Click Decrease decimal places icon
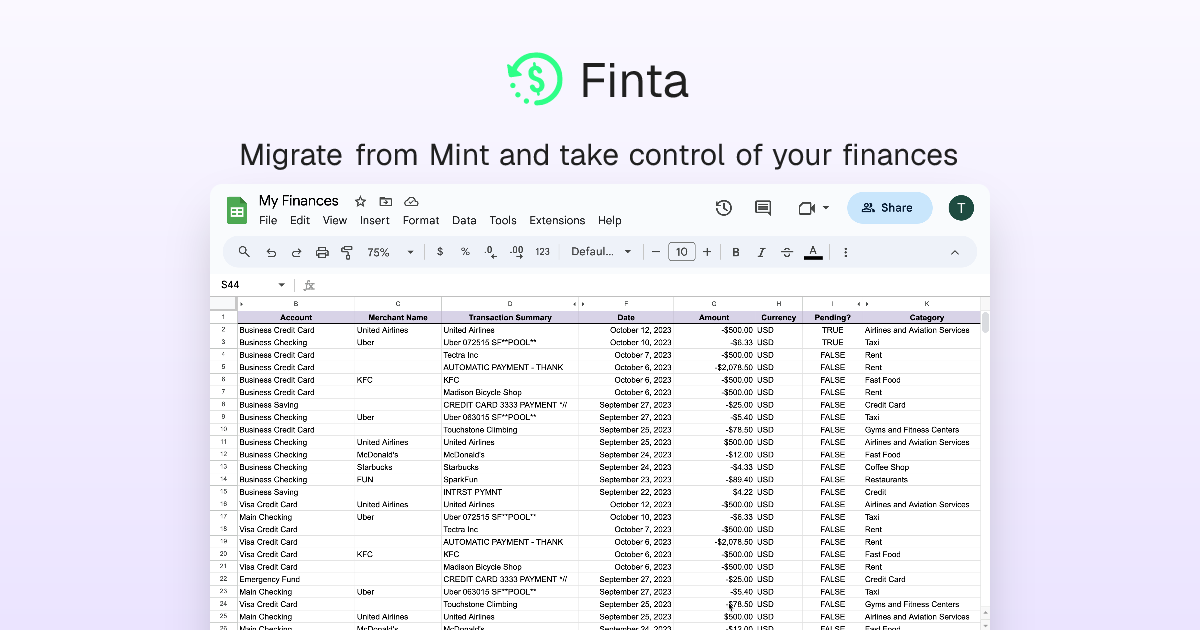 pos(490,252)
